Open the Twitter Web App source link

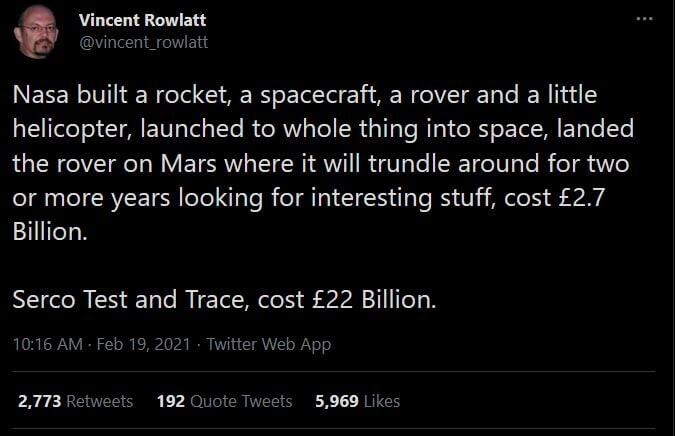pyautogui.click(x=269, y=344)
